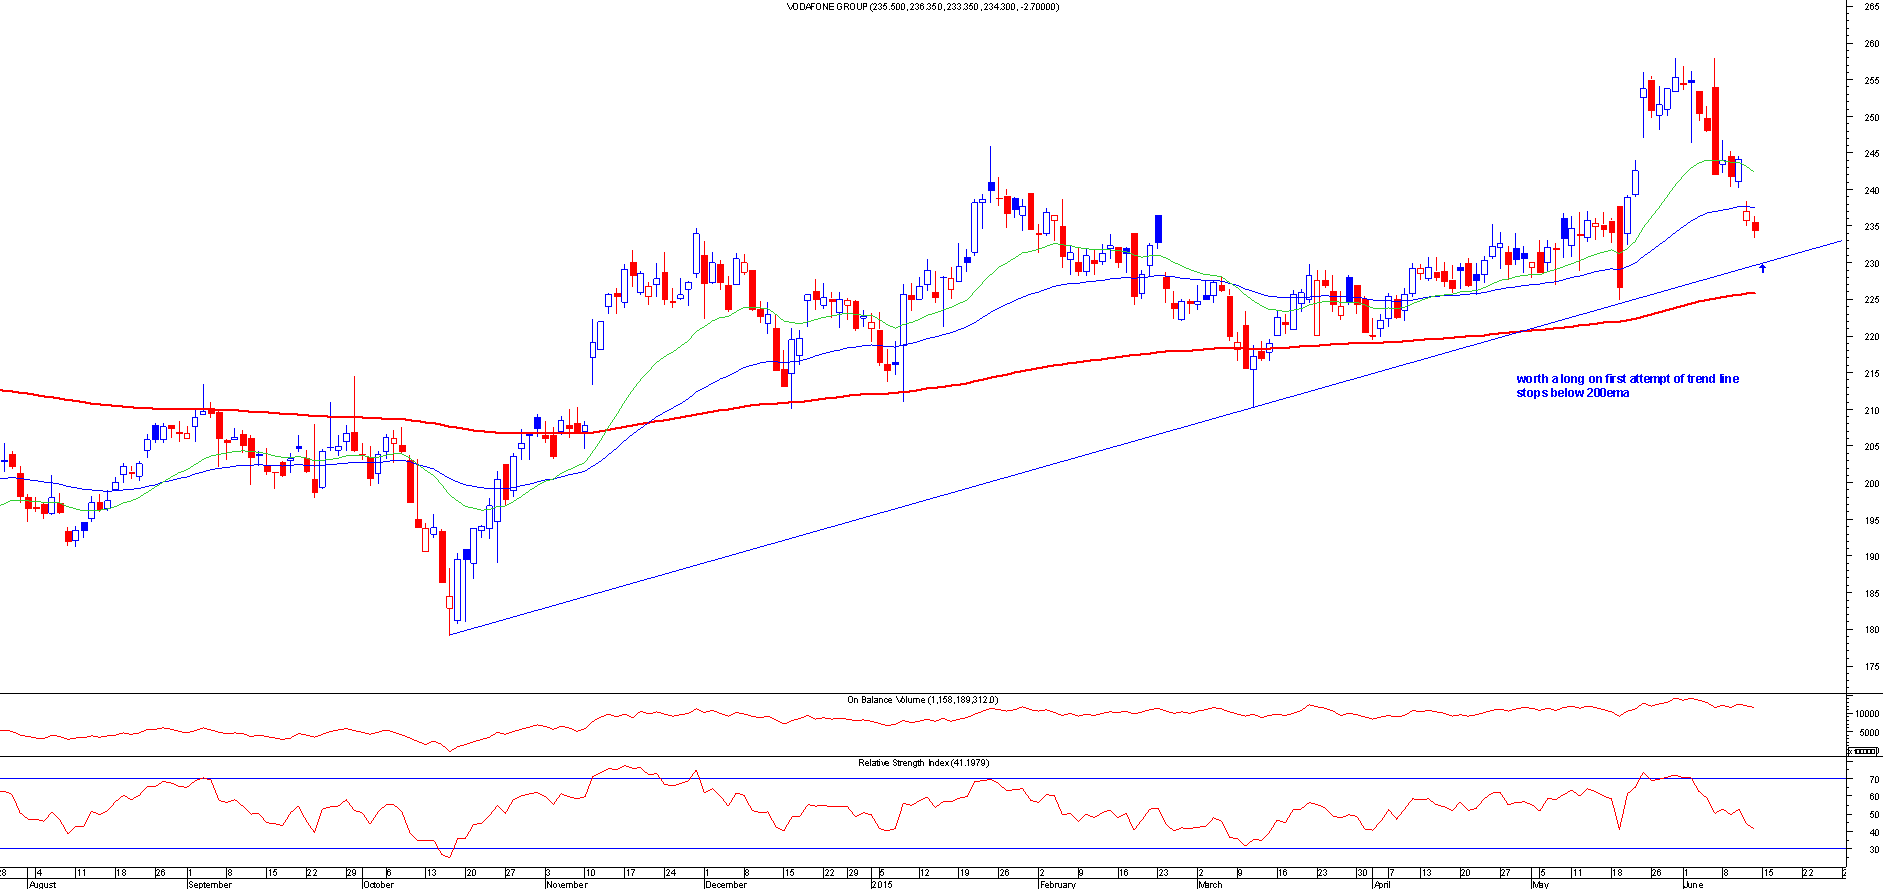Image resolution: width=1883 pixels, height=889 pixels.
Task: Click the RSI 70 level label
Action: [x=1873, y=779]
